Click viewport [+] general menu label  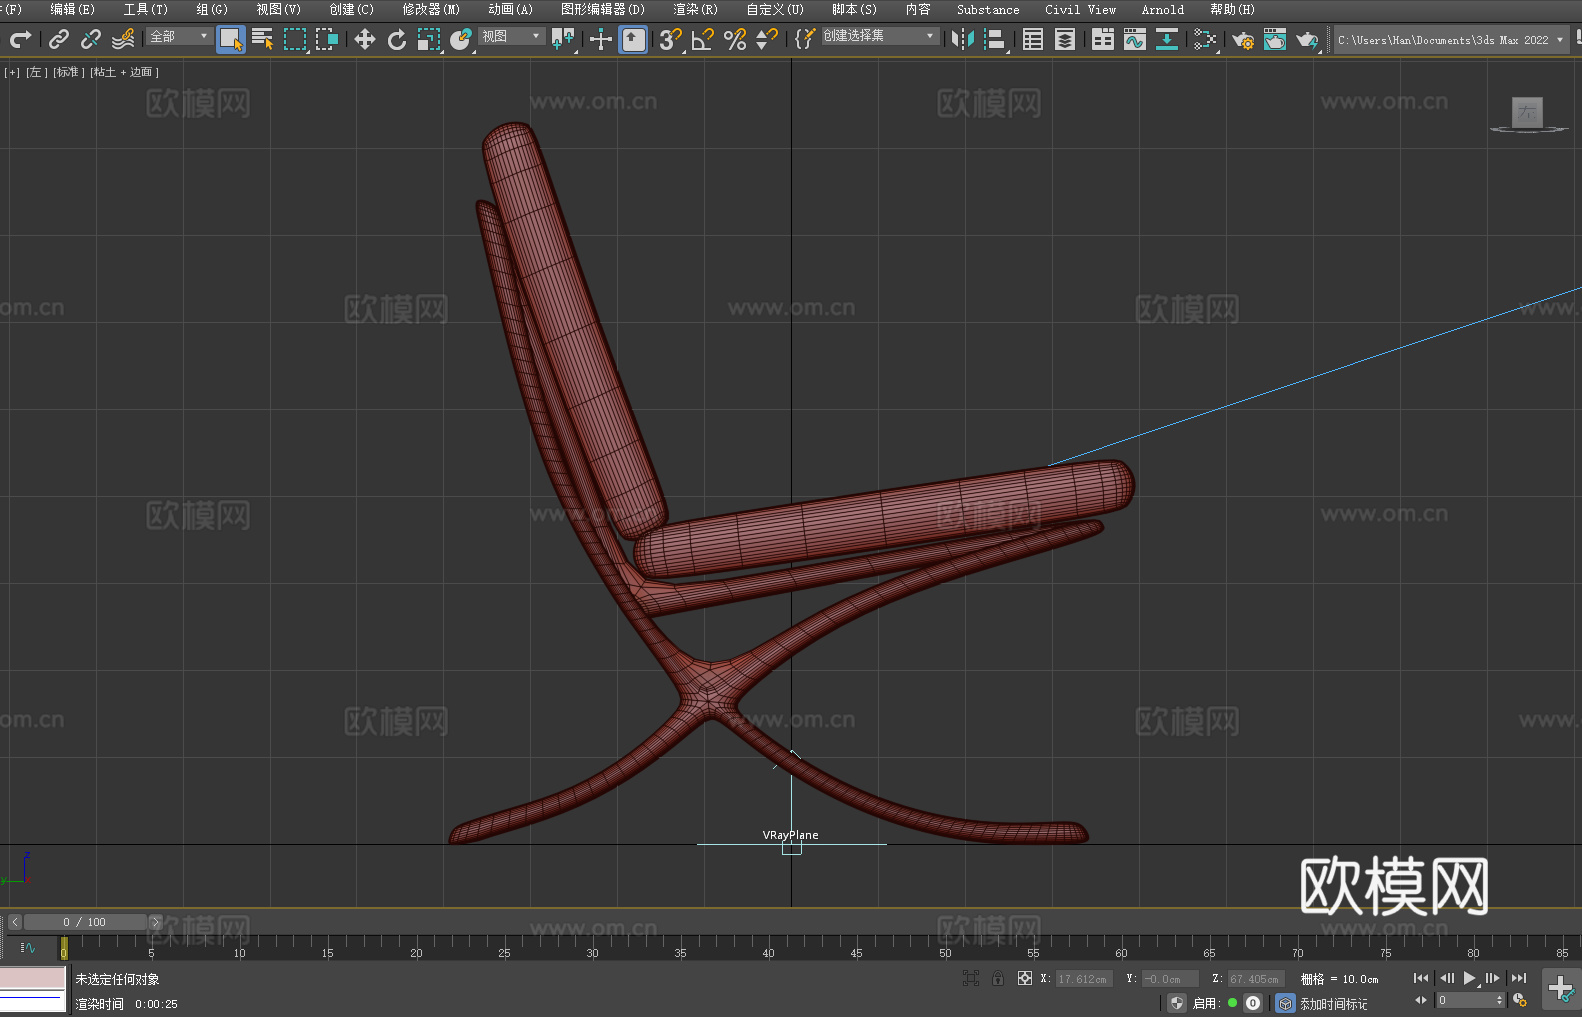point(12,72)
